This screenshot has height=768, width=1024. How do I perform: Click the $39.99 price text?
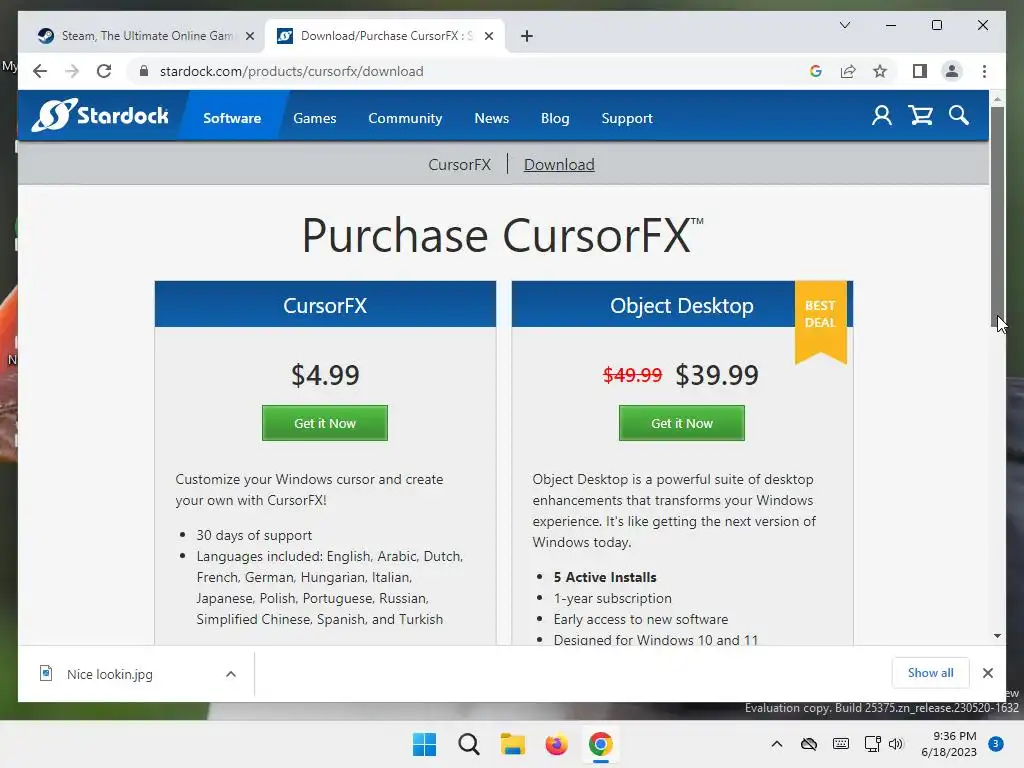click(x=717, y=375)
